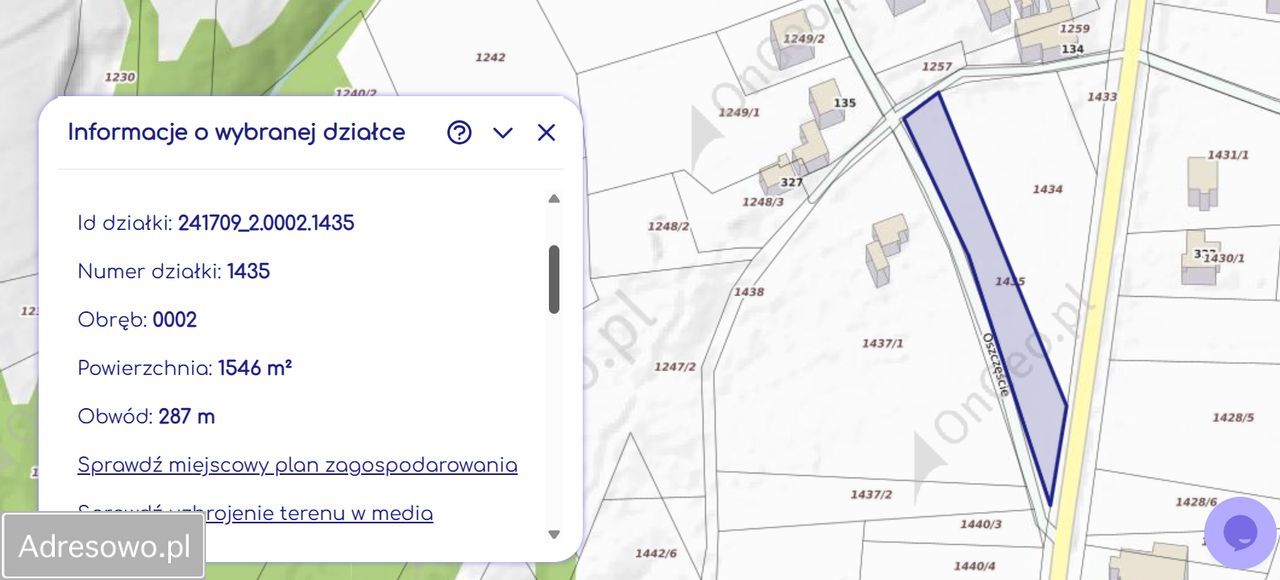Click the panel title "Informacje o wybranej działce"
The height and width of the screenshot is (580, 1280).
point(236,131)
